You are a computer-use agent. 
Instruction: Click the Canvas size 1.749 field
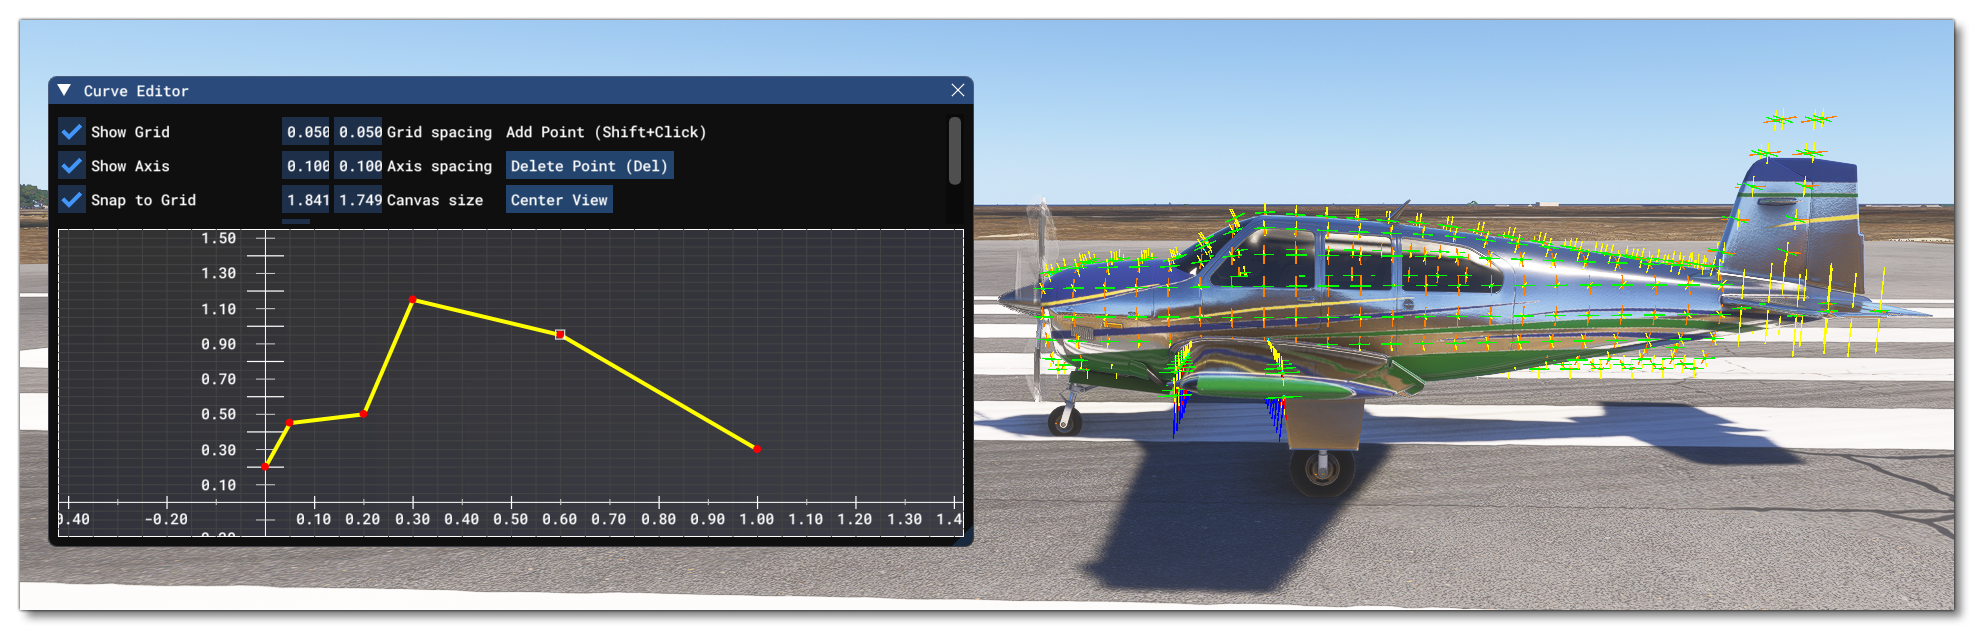[358, 200]
